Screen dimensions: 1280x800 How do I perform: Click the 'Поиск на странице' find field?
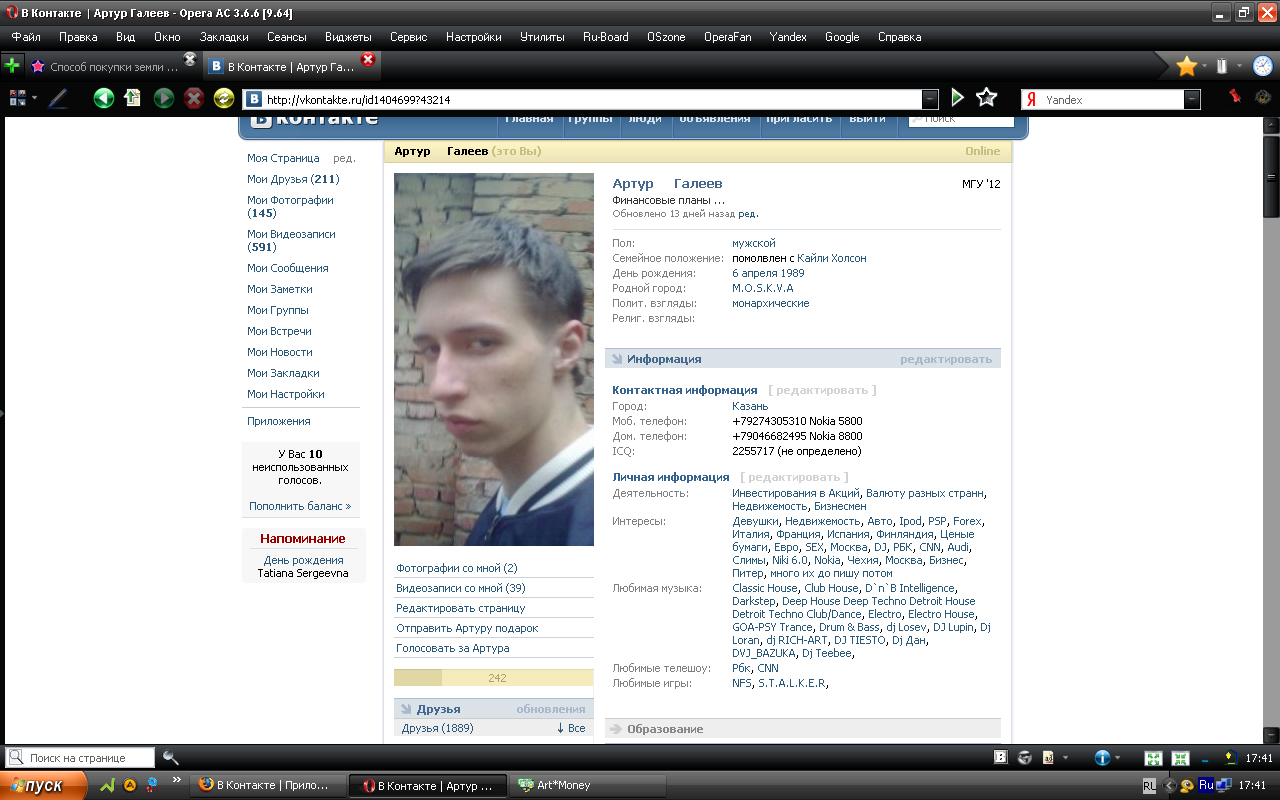tap(81, 758)
